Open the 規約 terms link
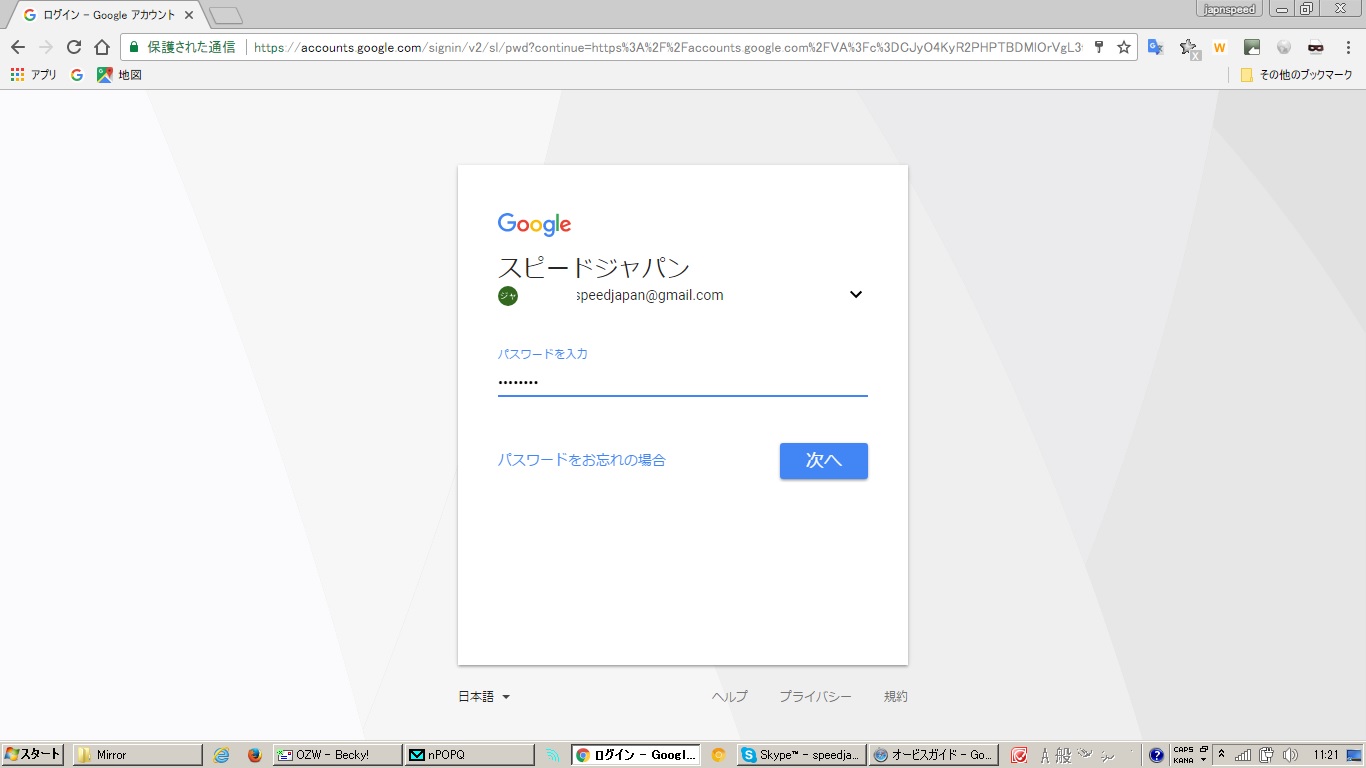 pos(896,697)
